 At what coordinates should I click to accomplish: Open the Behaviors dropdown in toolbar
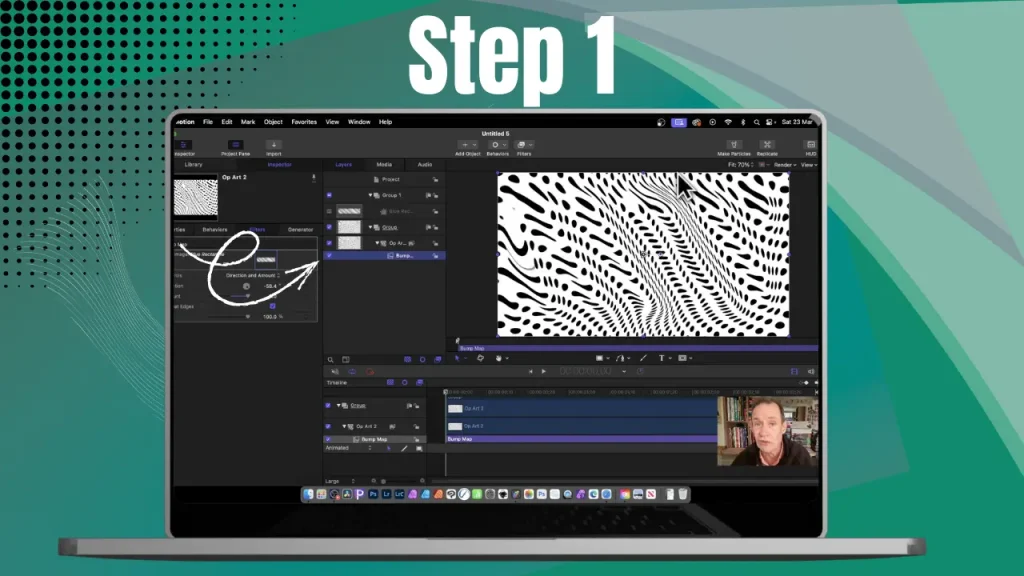point(498,145)
